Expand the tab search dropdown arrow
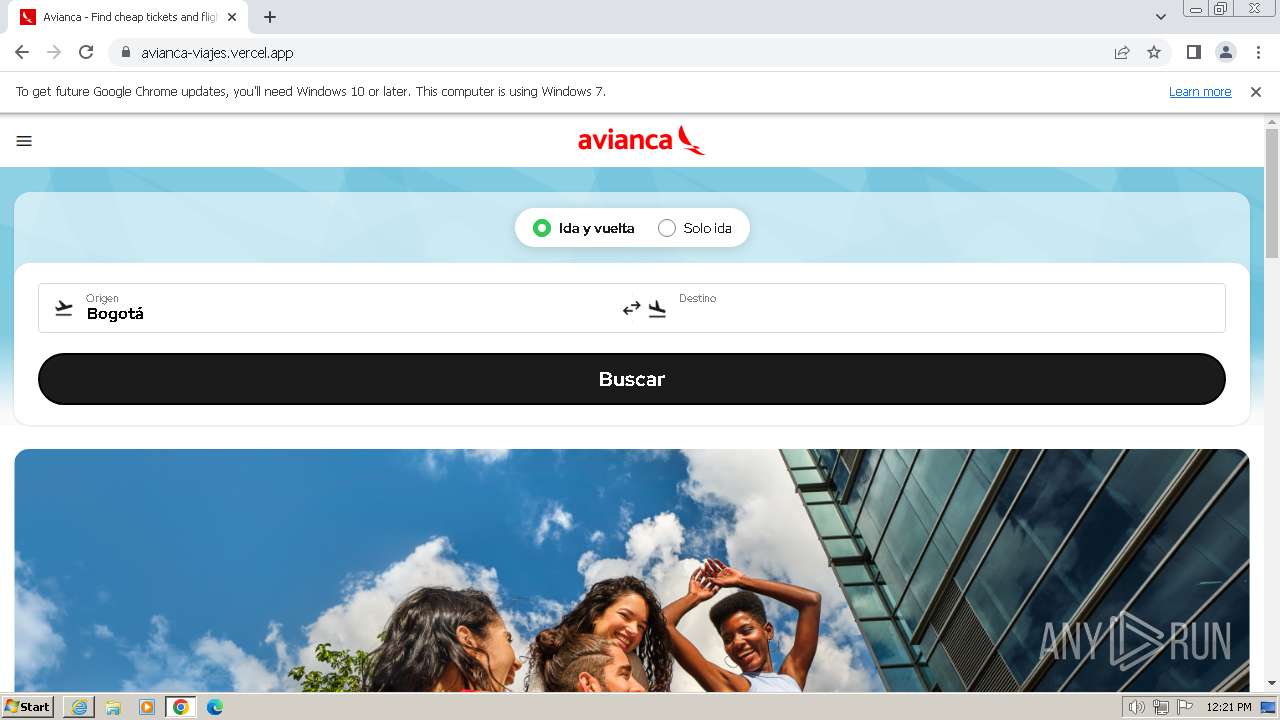This screenshot has height=720, width=1280. (1160, 17)
